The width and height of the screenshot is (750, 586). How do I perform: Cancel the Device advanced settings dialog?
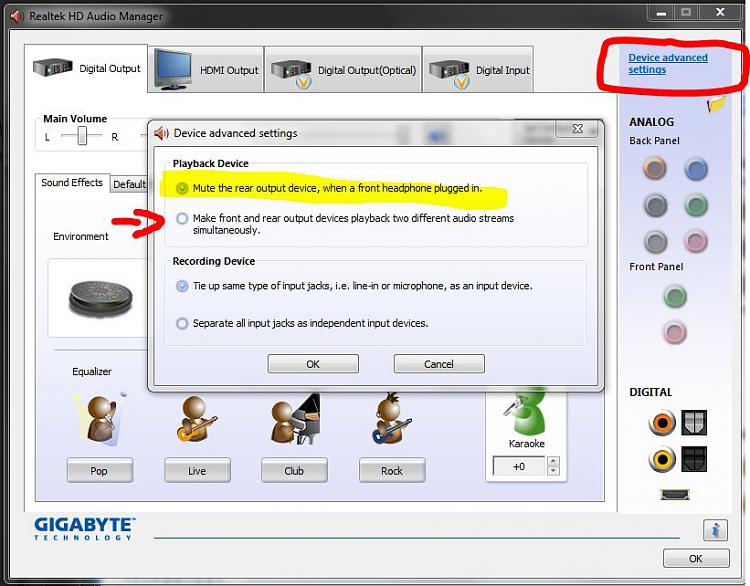point(439,364)
